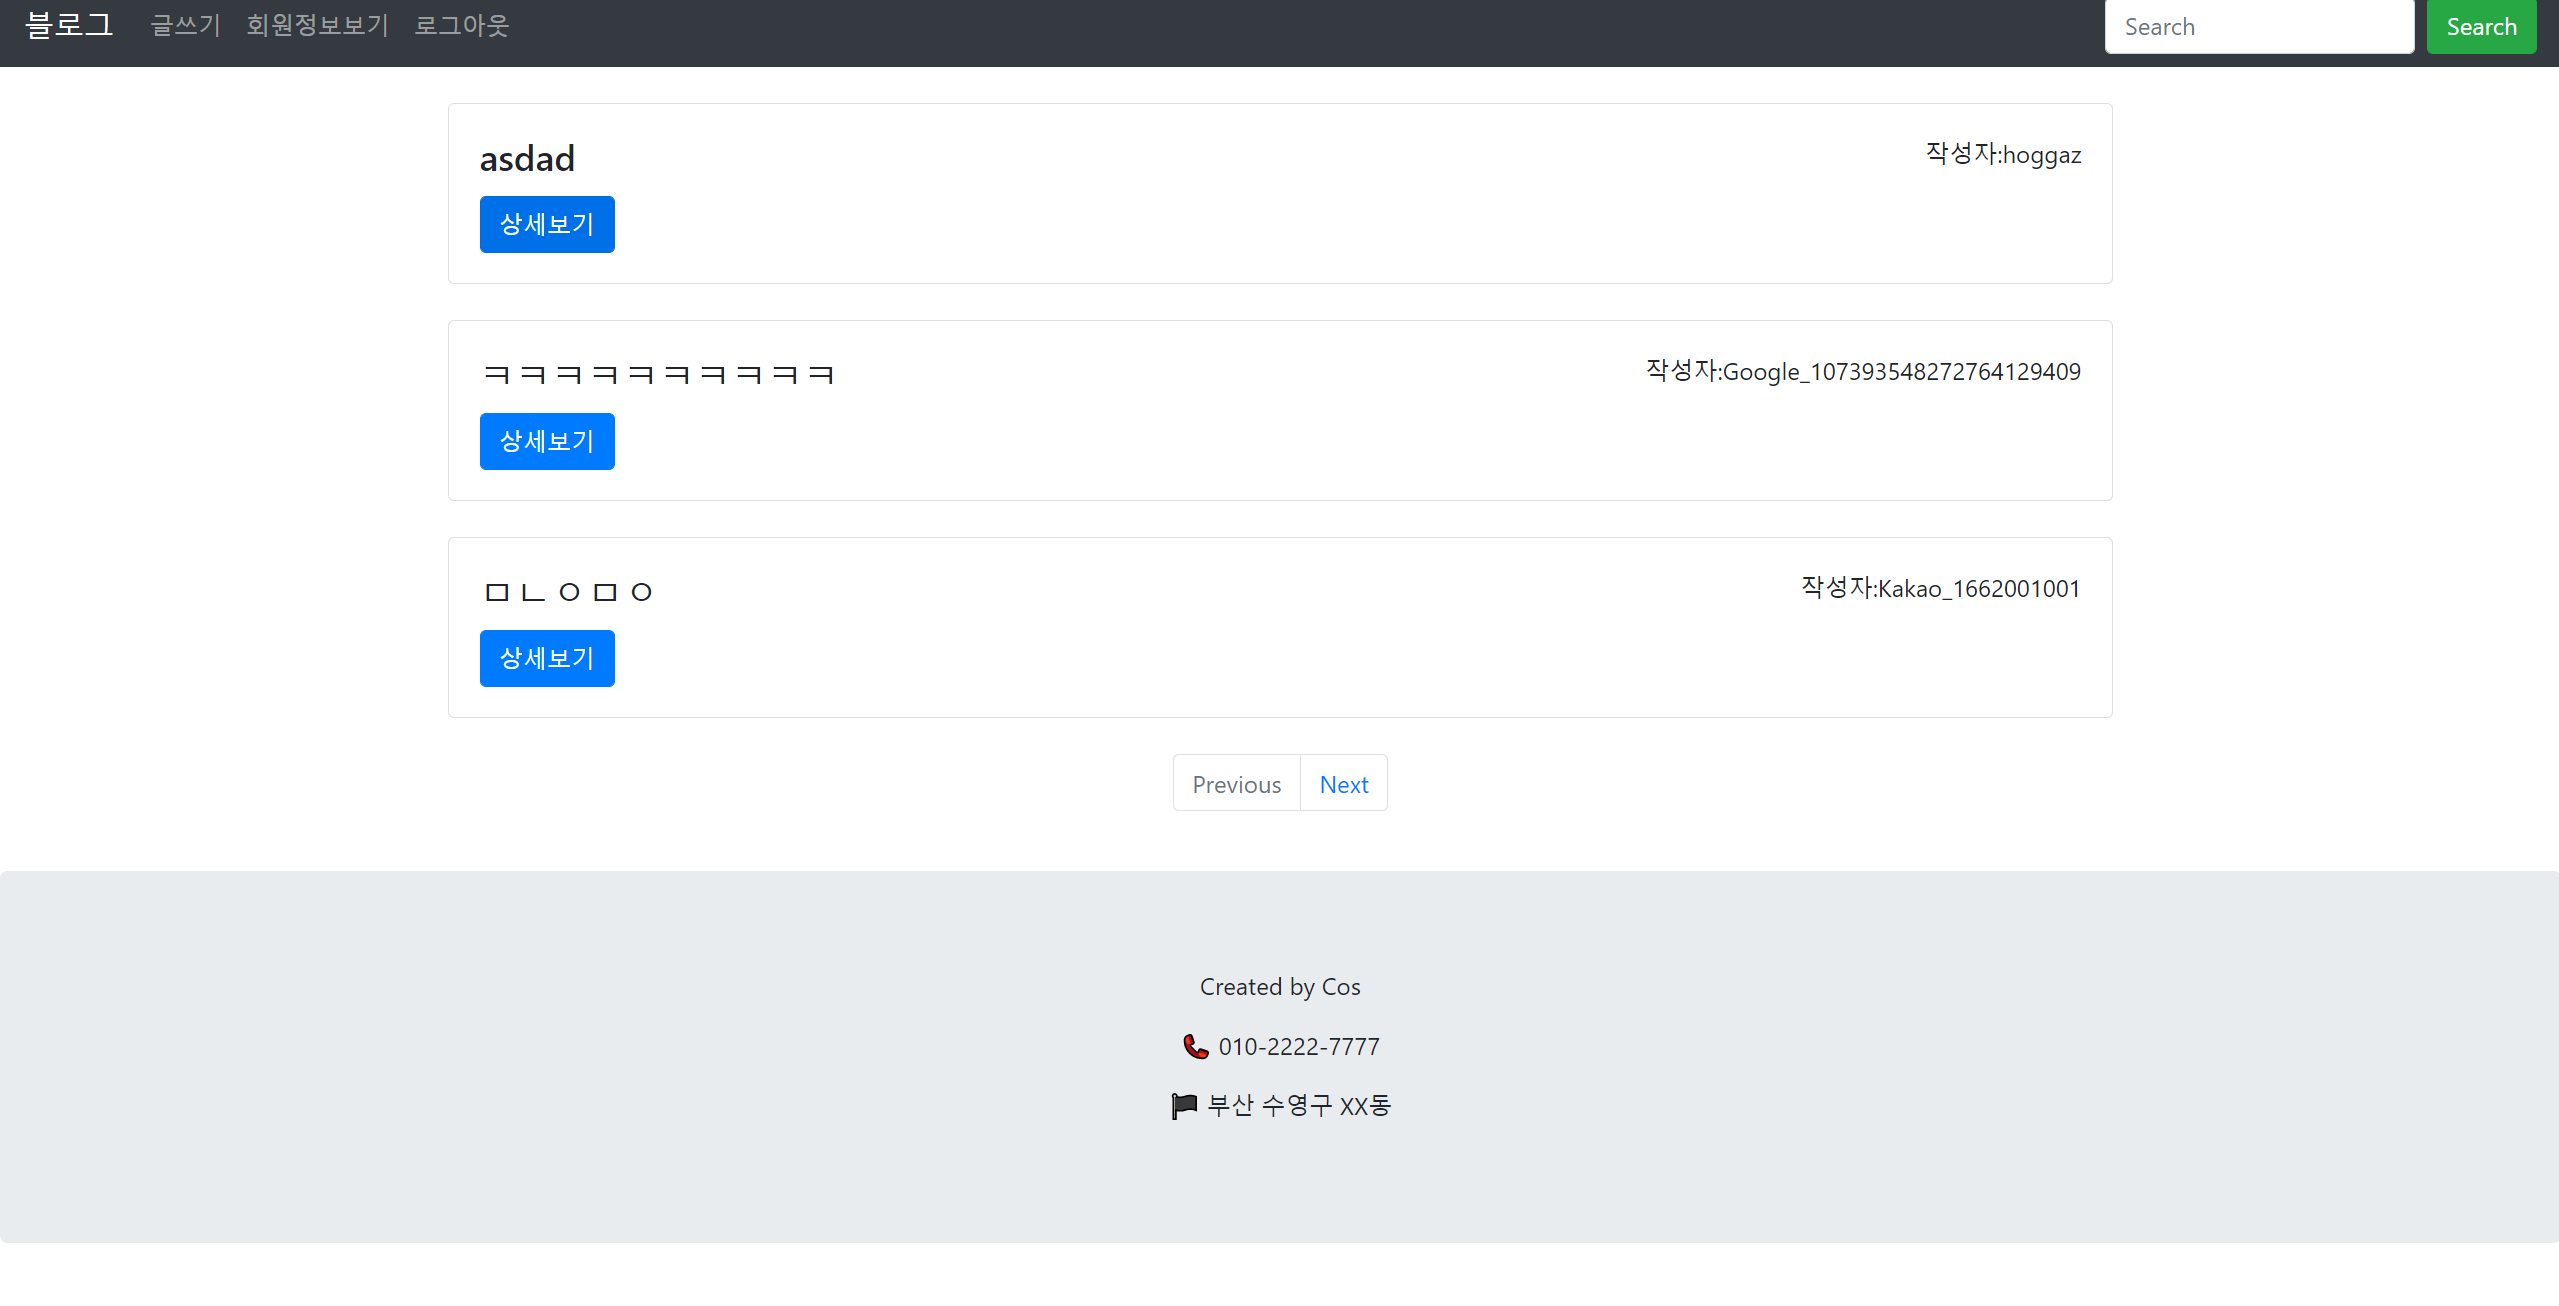2559x1306 pixels.
Task: Click the Google author label on the second post
Action: click(1862, 371)
